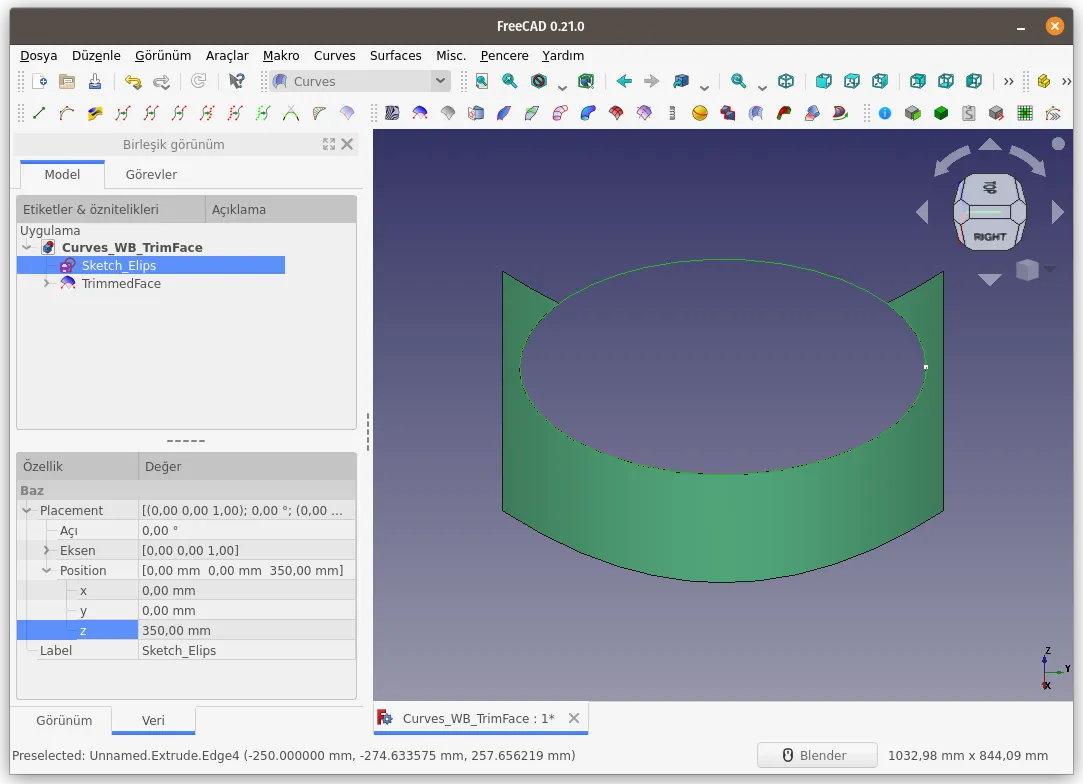1083x784 pixels.
Task: Click the Blender navigation style button
Action: click(x=817, y=756)
